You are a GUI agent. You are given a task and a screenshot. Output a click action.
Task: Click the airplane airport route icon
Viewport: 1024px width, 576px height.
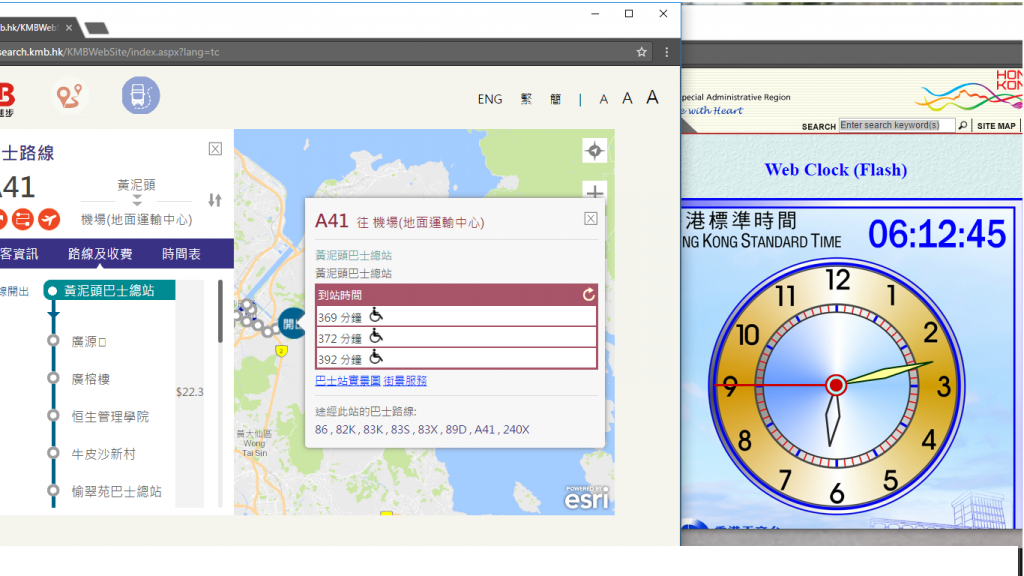pyautogui.click(x=49, y=219)
